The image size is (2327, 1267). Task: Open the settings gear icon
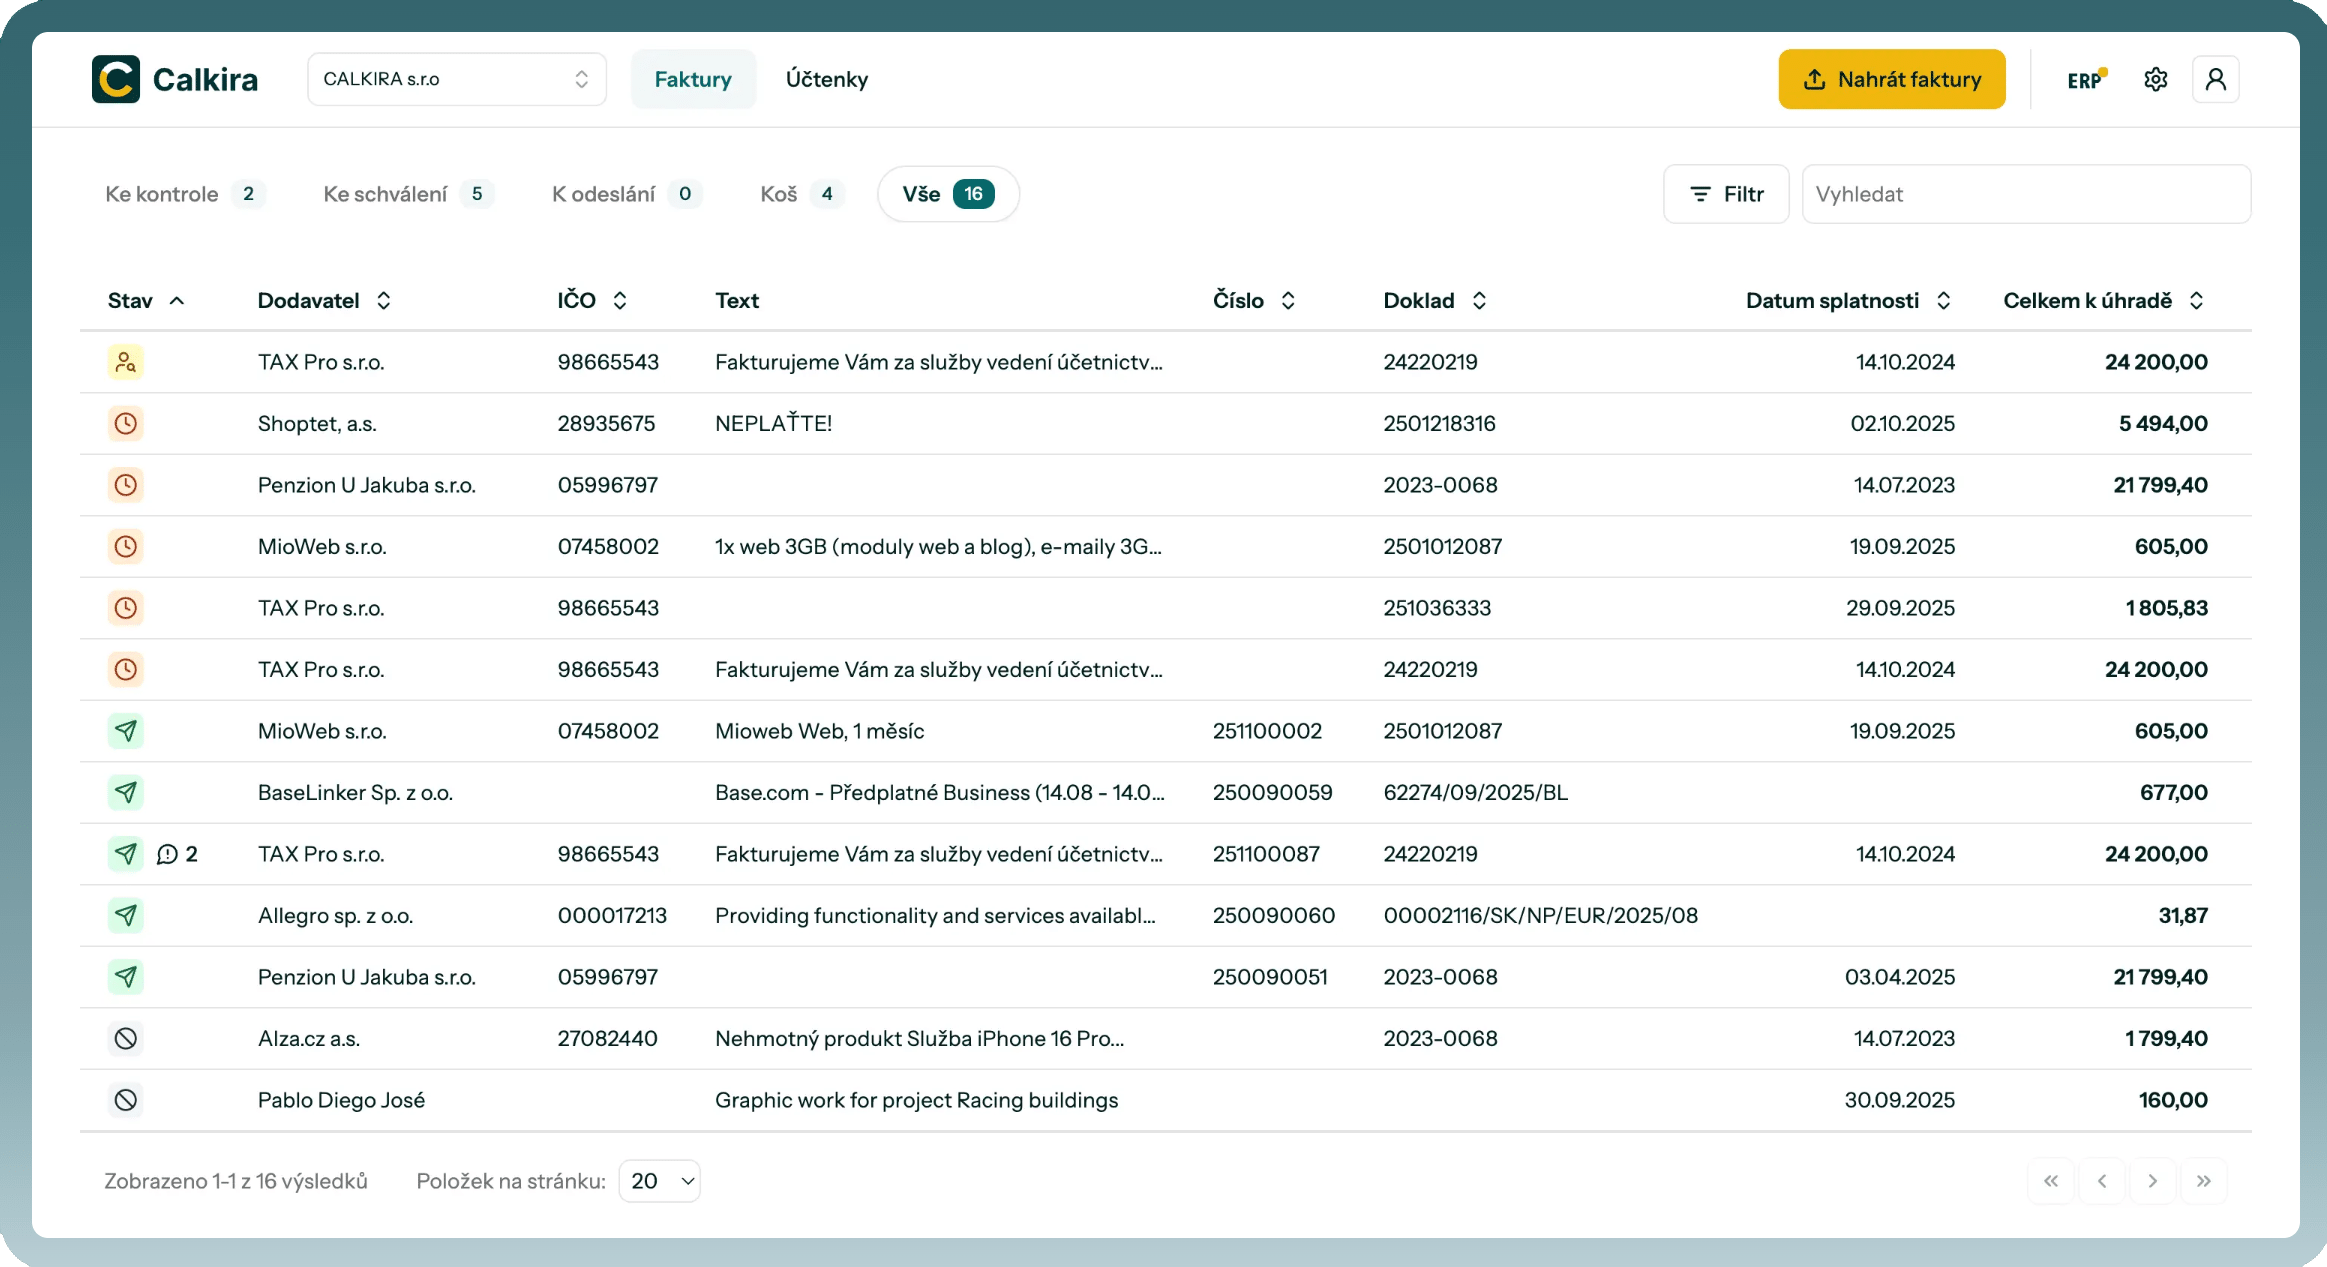pyautogui.click(x=2155, y=80)
